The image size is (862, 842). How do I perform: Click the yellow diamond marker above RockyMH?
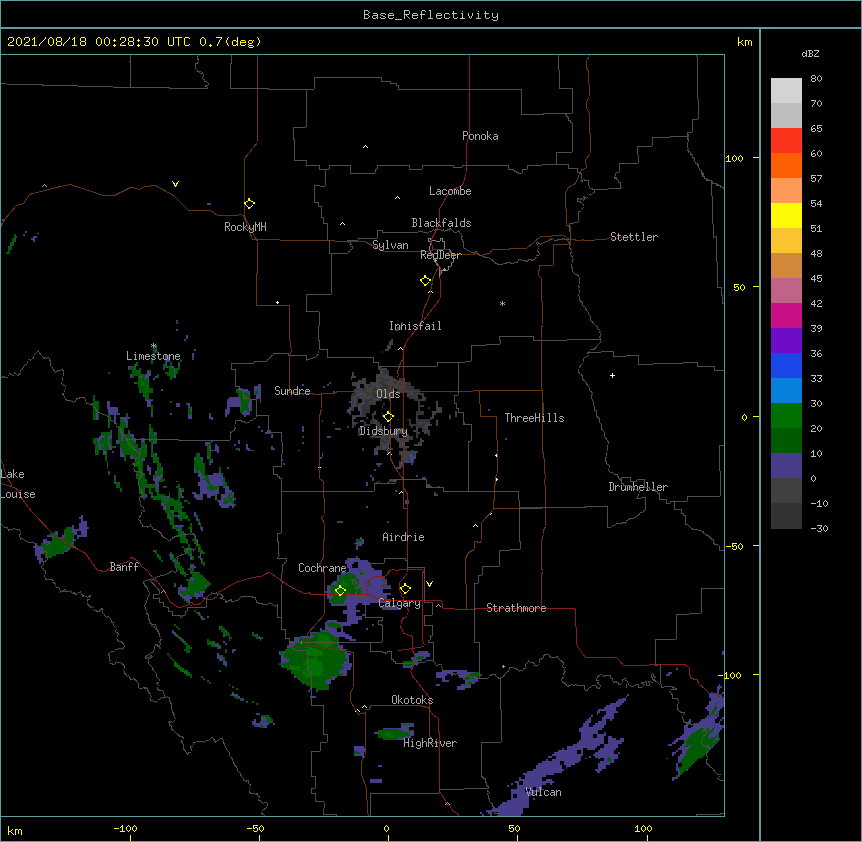(x=249, y=204)
